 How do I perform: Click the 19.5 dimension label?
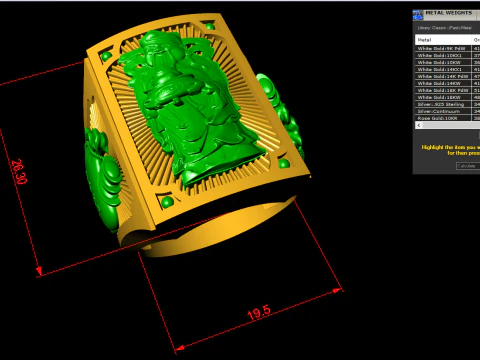tap(259, 313)
